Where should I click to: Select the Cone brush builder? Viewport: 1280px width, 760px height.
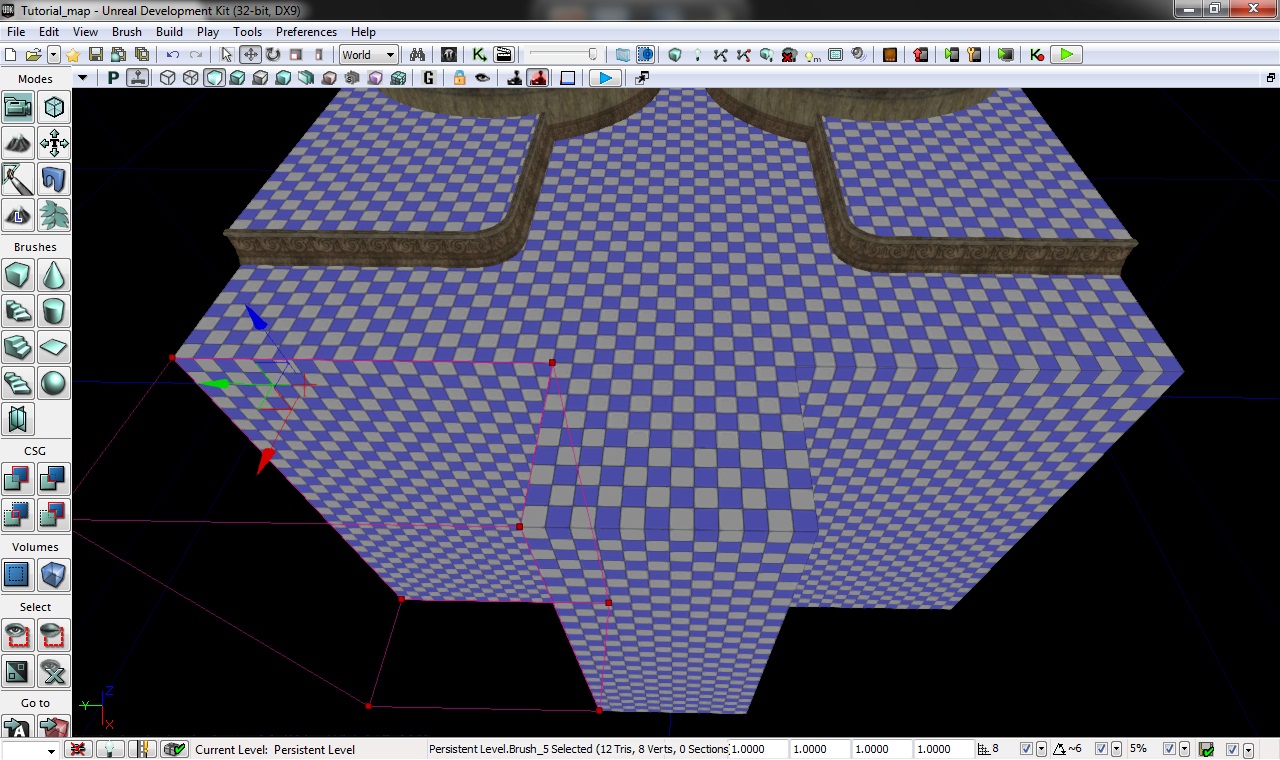click(53, 274)
